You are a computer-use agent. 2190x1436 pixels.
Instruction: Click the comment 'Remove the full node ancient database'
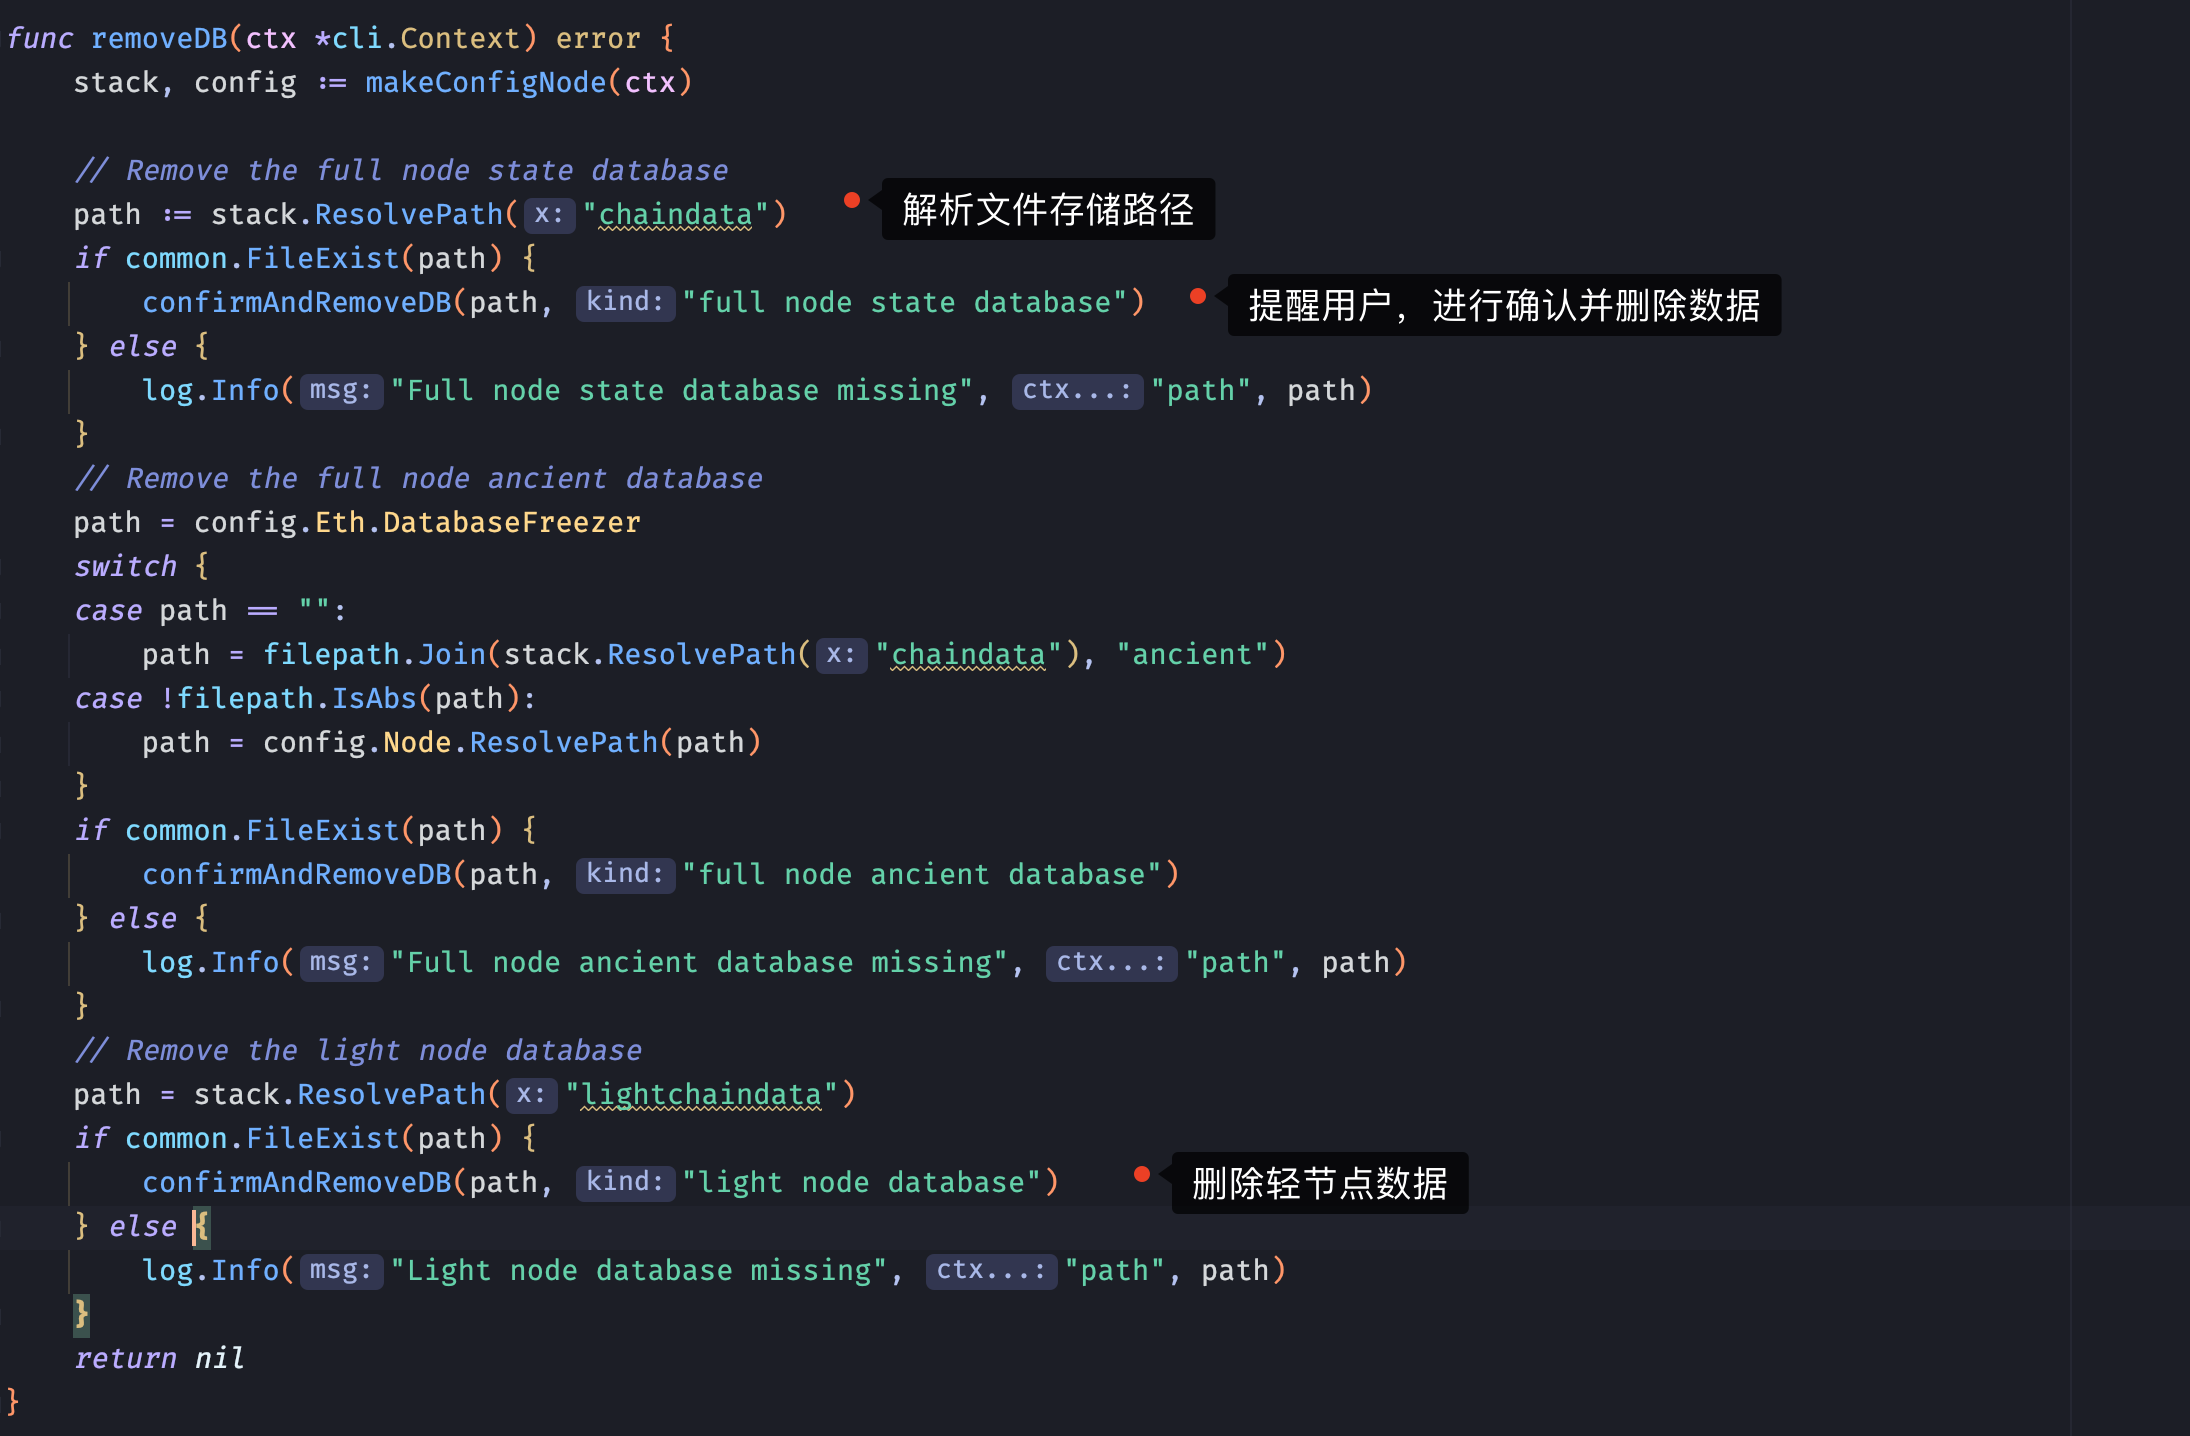click(x=418, y=479)
